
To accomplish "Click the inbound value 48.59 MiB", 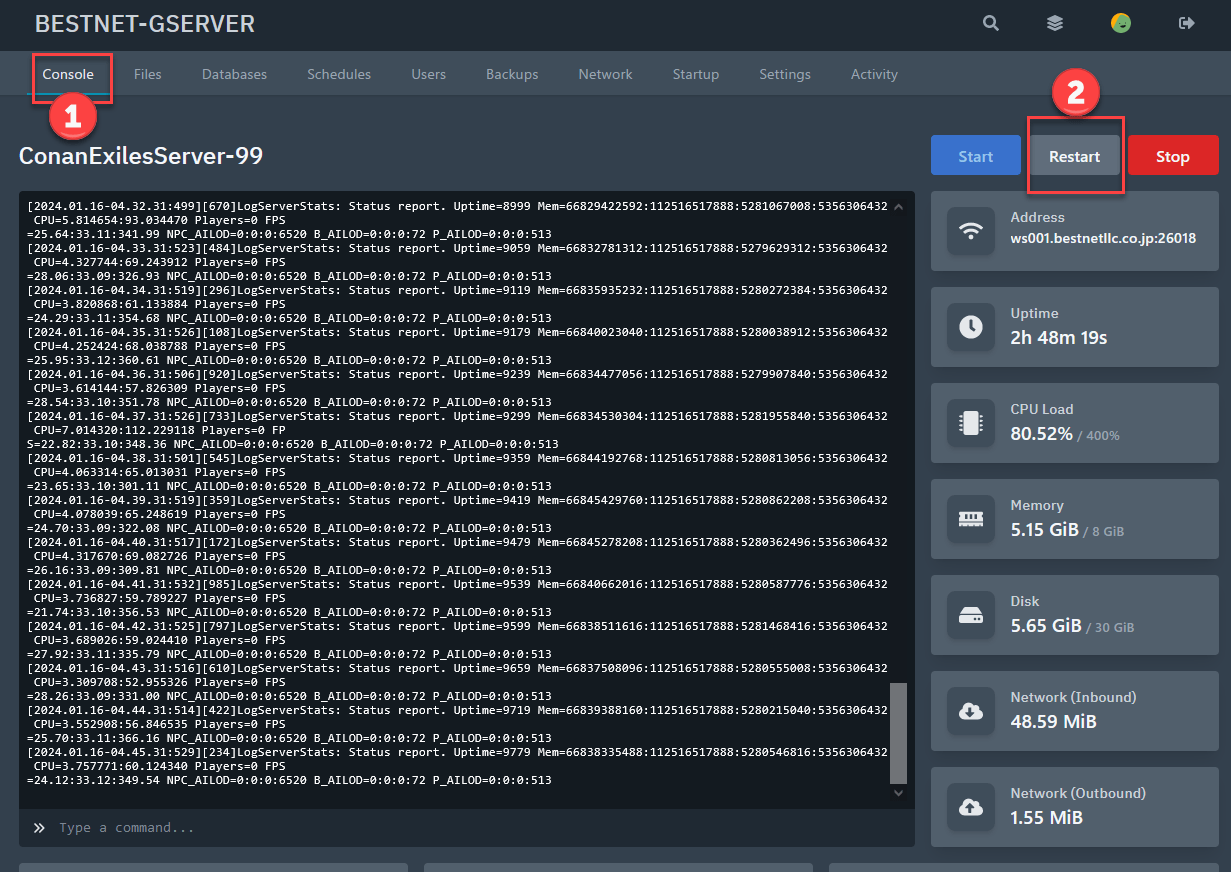I will [x=1053, y=722].
